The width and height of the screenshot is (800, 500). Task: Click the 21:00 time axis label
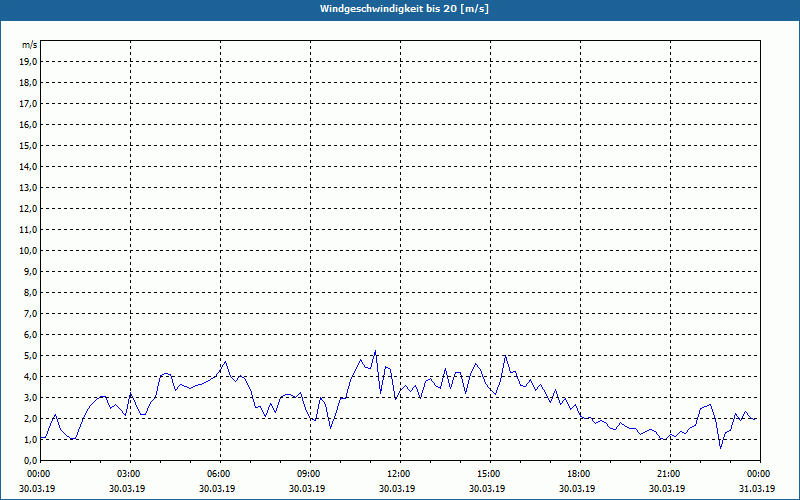(x=670, y=474)
